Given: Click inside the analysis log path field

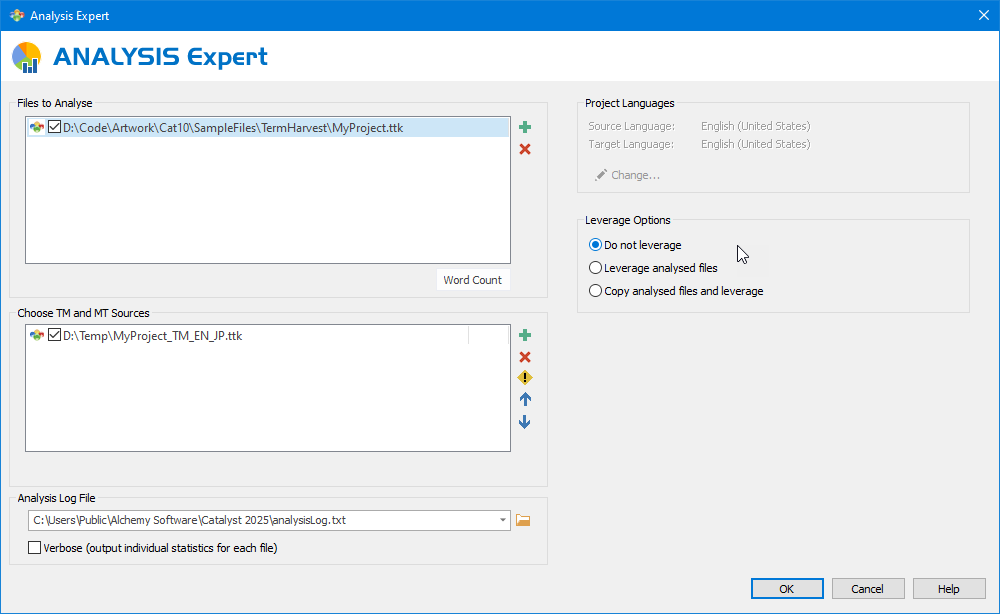Looking at the screenshot, I should 260,520.
